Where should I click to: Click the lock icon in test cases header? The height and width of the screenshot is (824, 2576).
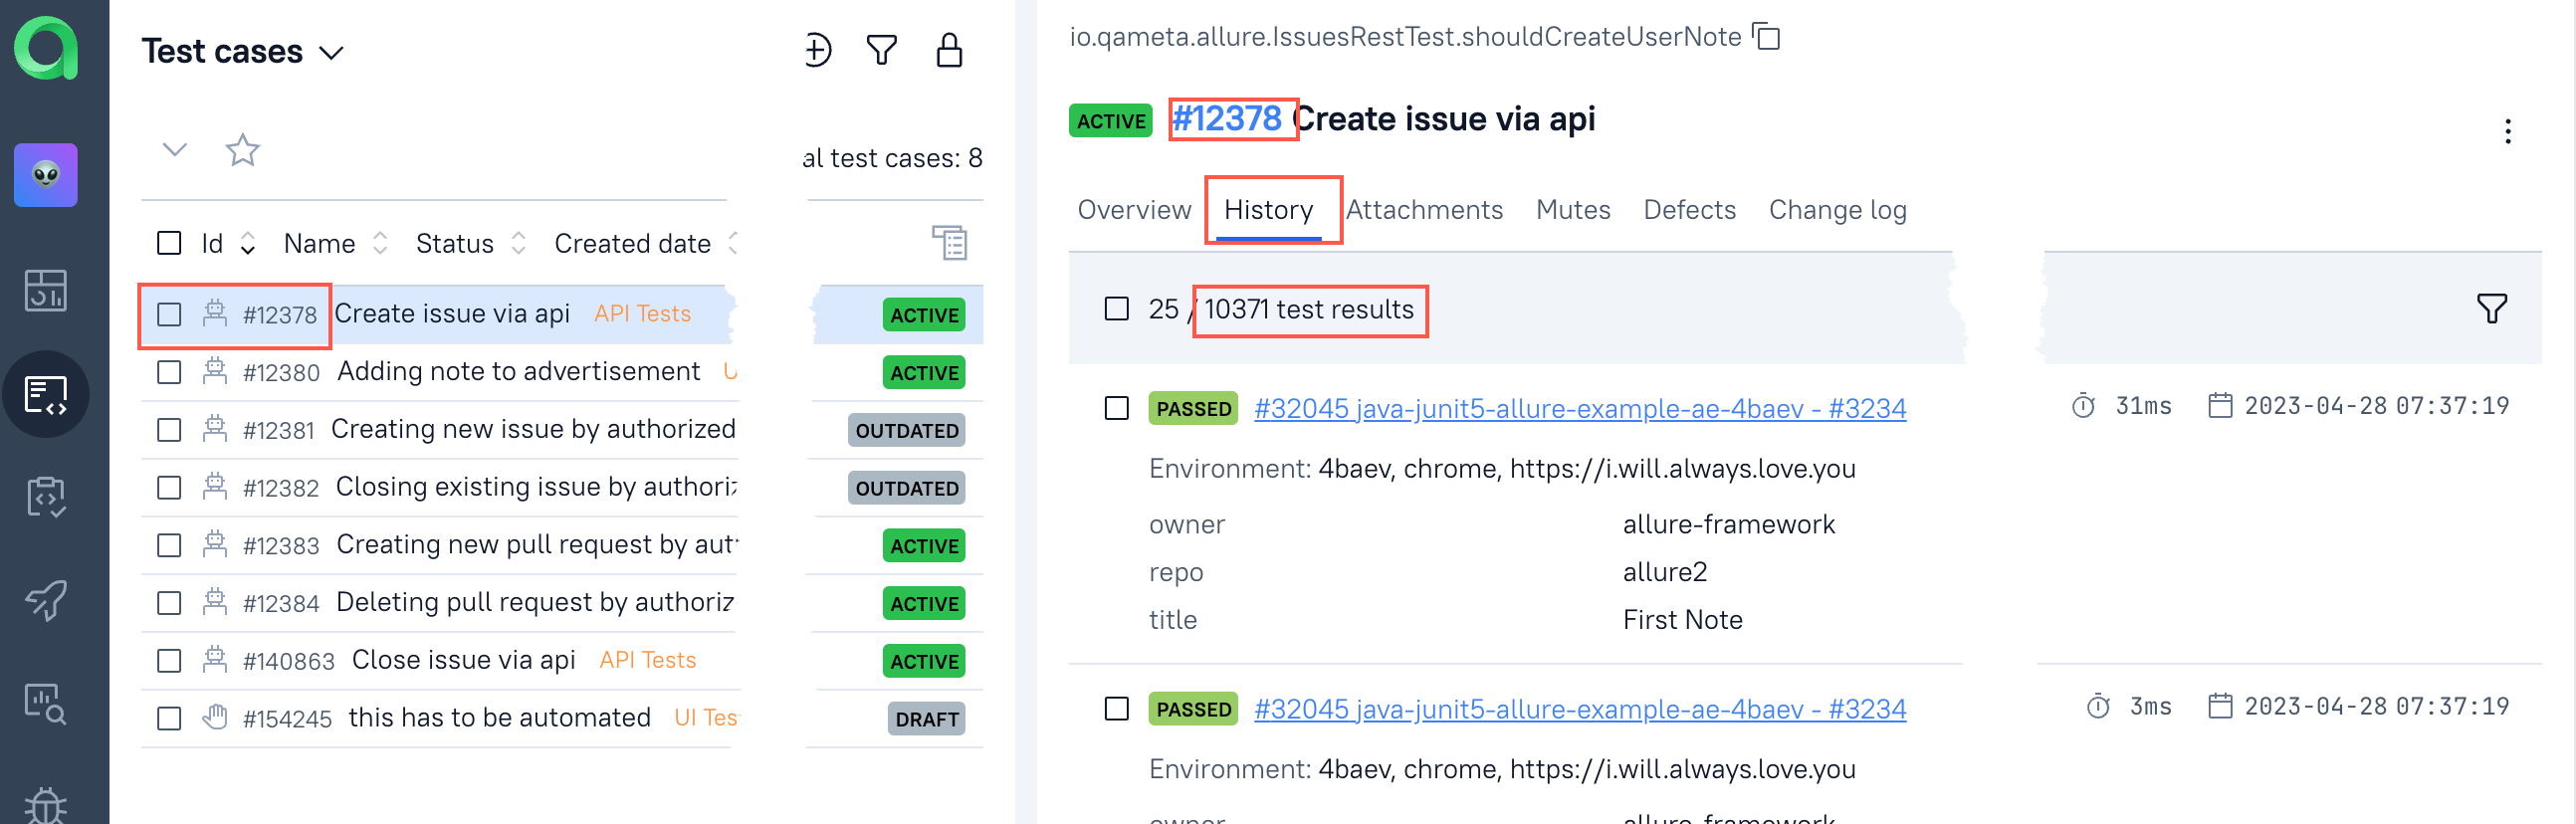pyautogui.click(x=948, y=50)
